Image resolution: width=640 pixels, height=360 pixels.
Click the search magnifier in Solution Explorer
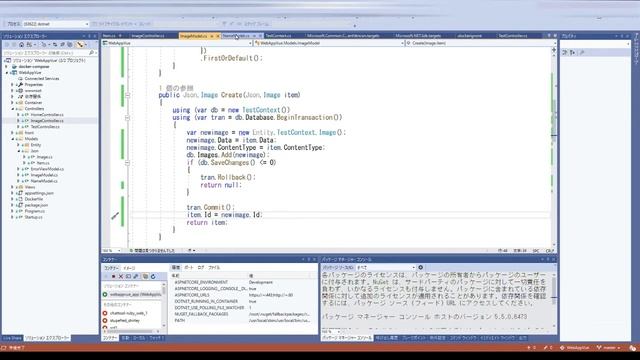(x=91, y=53)
